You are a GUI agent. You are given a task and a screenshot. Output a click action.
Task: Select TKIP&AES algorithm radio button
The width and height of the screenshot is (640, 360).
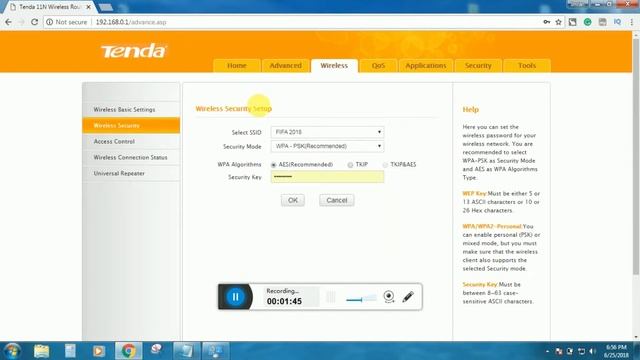pos(385,165)
